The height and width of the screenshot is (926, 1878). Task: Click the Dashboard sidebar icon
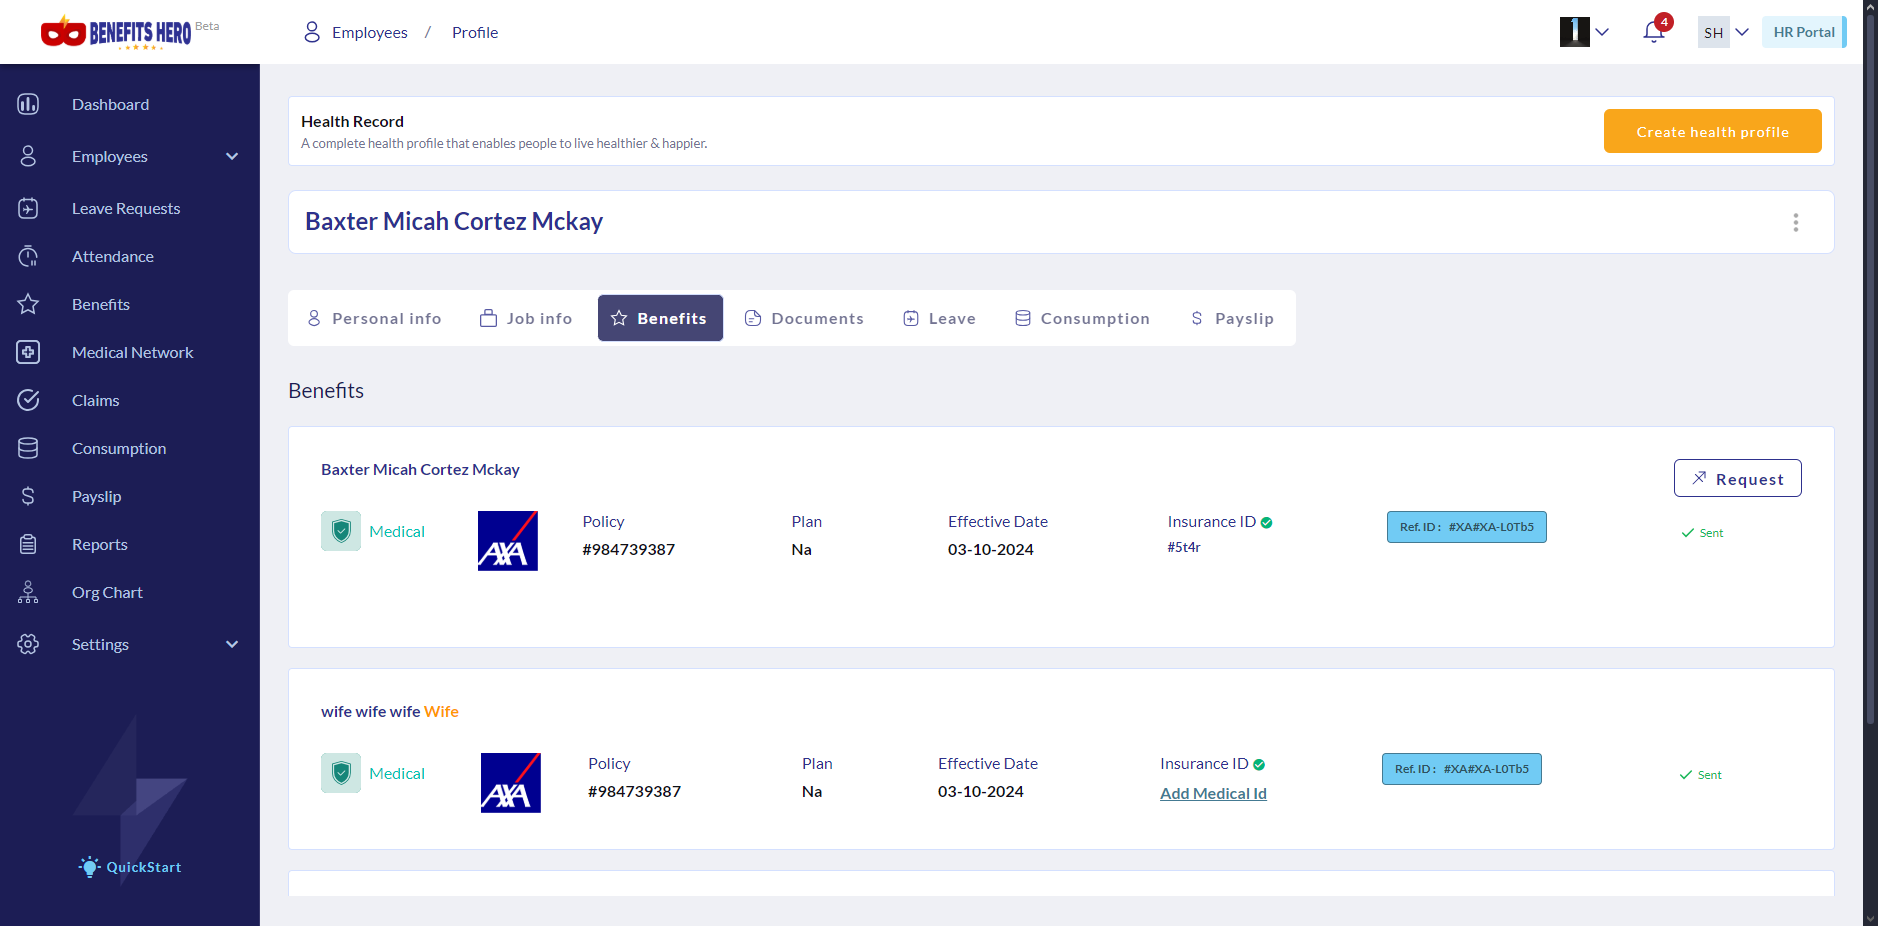point(28,104)
